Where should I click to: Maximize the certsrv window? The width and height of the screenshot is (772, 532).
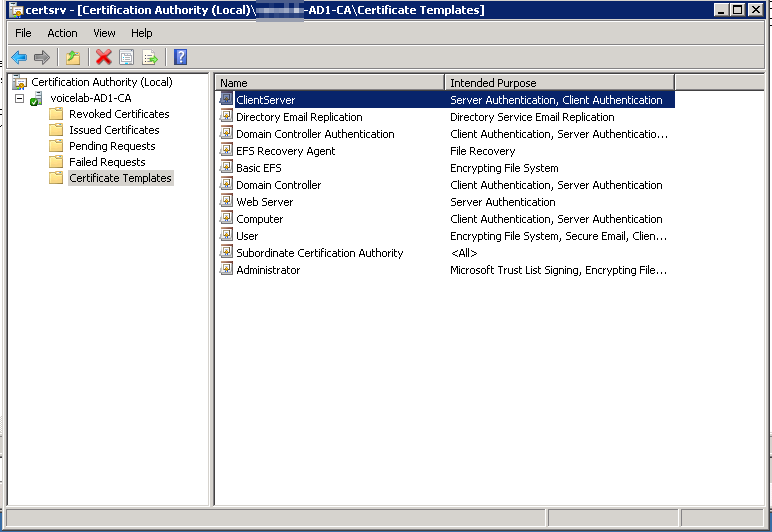click(738, 9)
